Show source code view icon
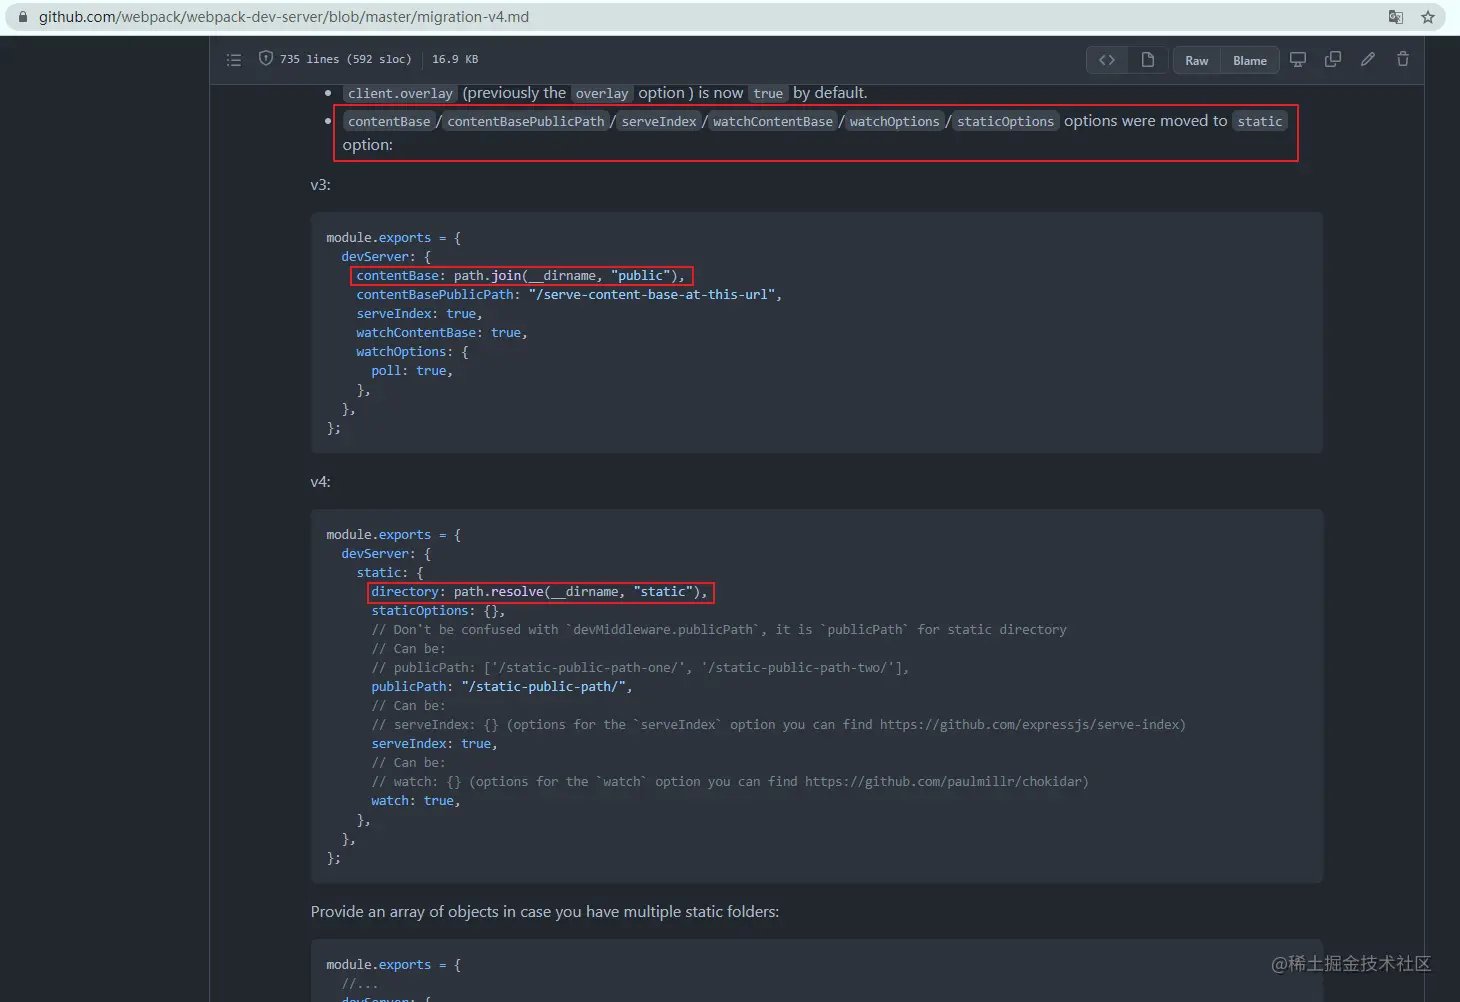Image resolution: width=1460 pixels, height=1002 pixels. pyautogui.click(x=1107, y=60)
